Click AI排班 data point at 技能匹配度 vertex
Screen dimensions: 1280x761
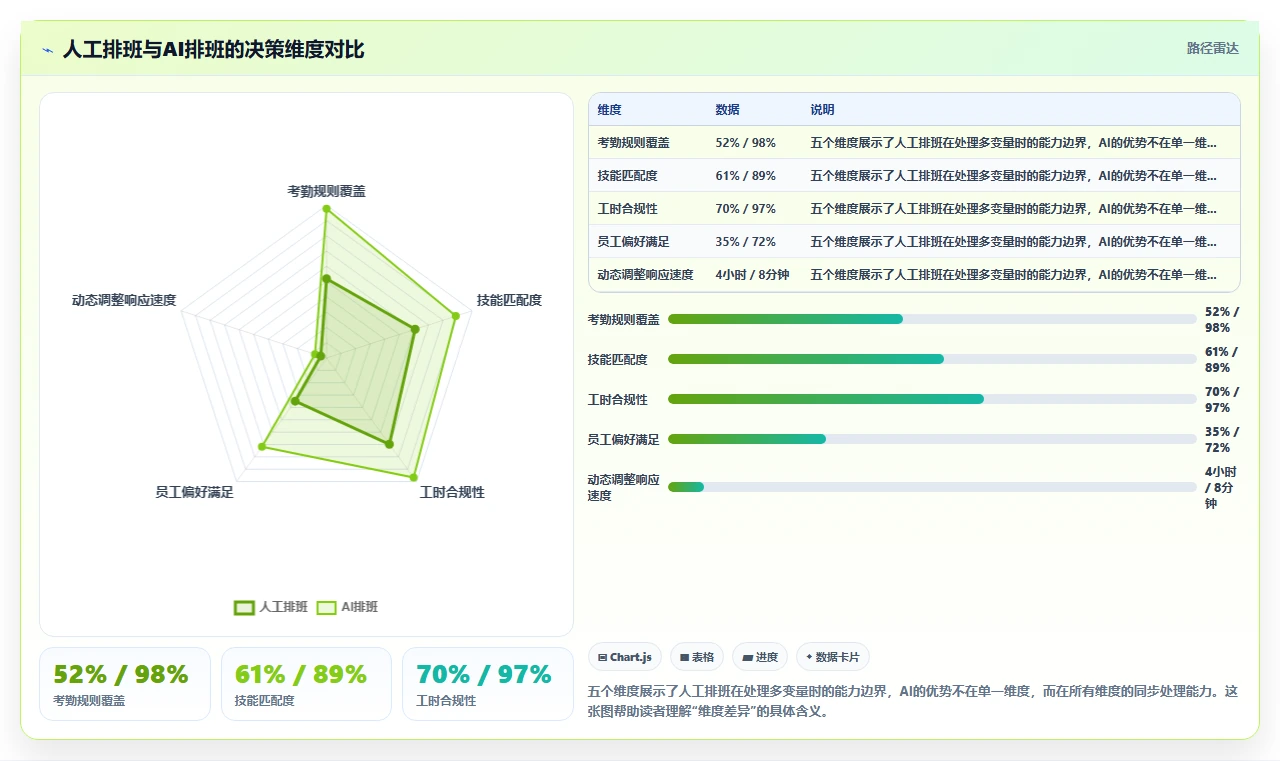[456, 315]
